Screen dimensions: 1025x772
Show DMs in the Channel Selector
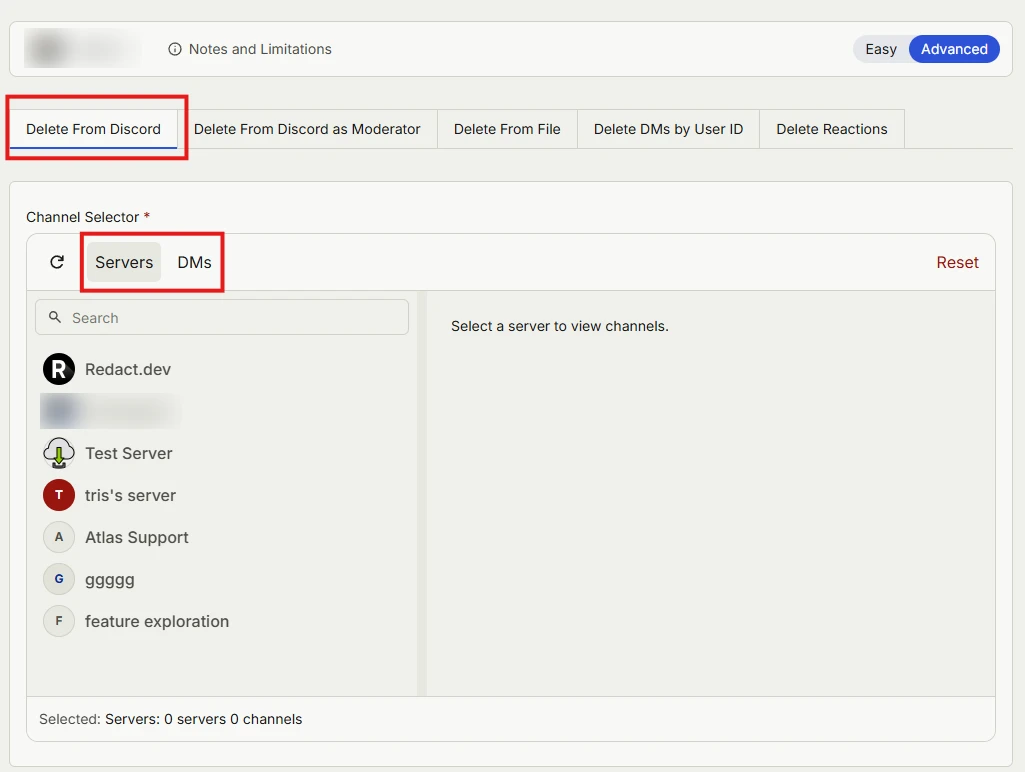[x=194, y=262]
